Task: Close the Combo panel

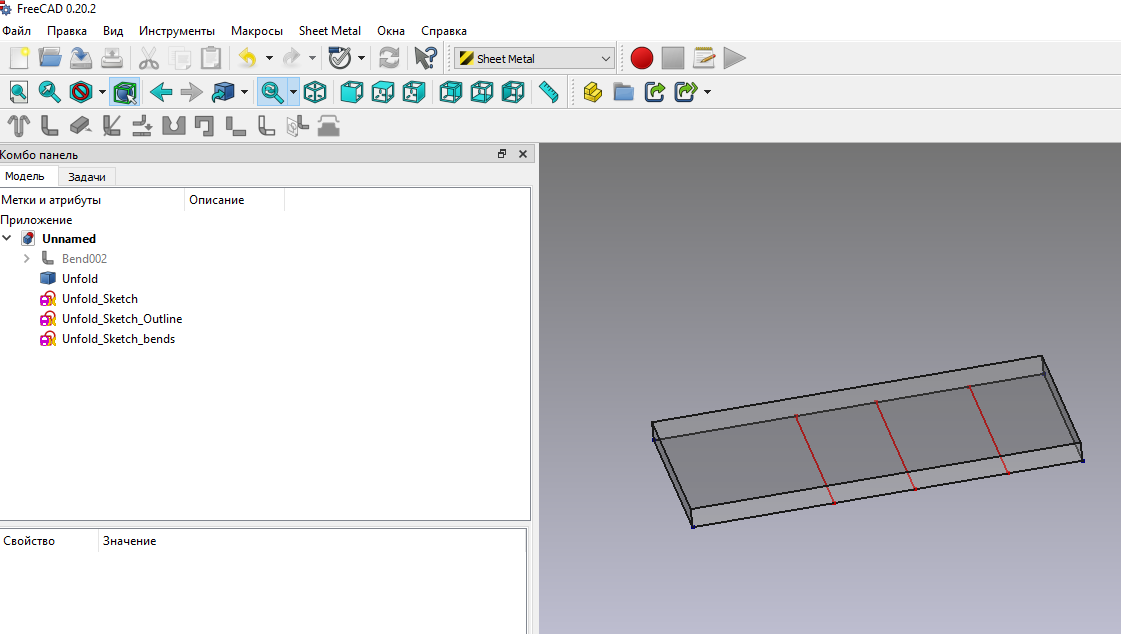Action: coord(522,154)
